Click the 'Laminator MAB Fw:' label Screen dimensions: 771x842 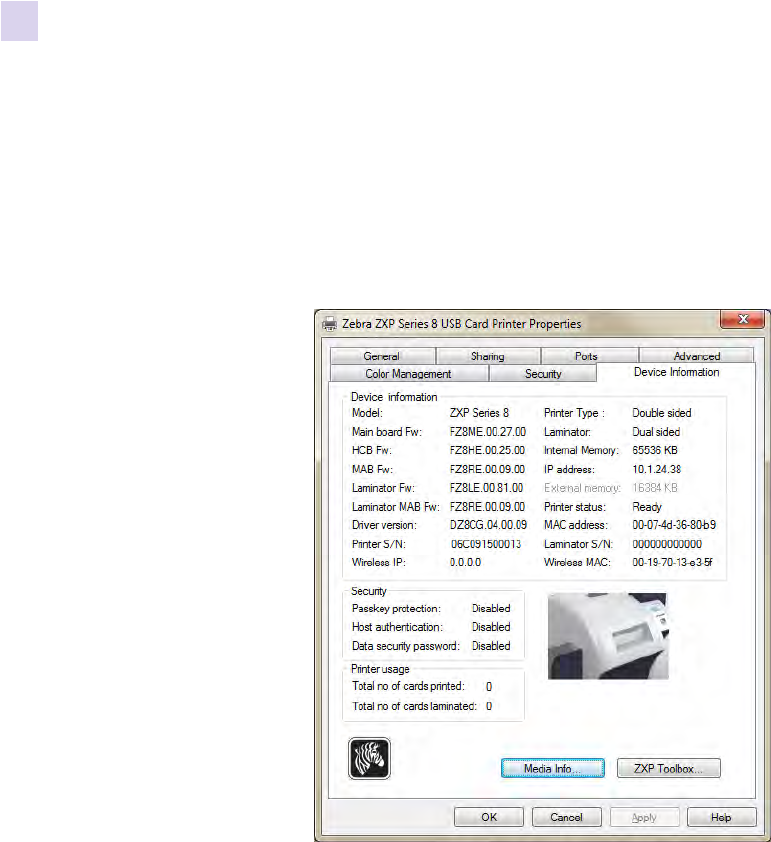396,507
